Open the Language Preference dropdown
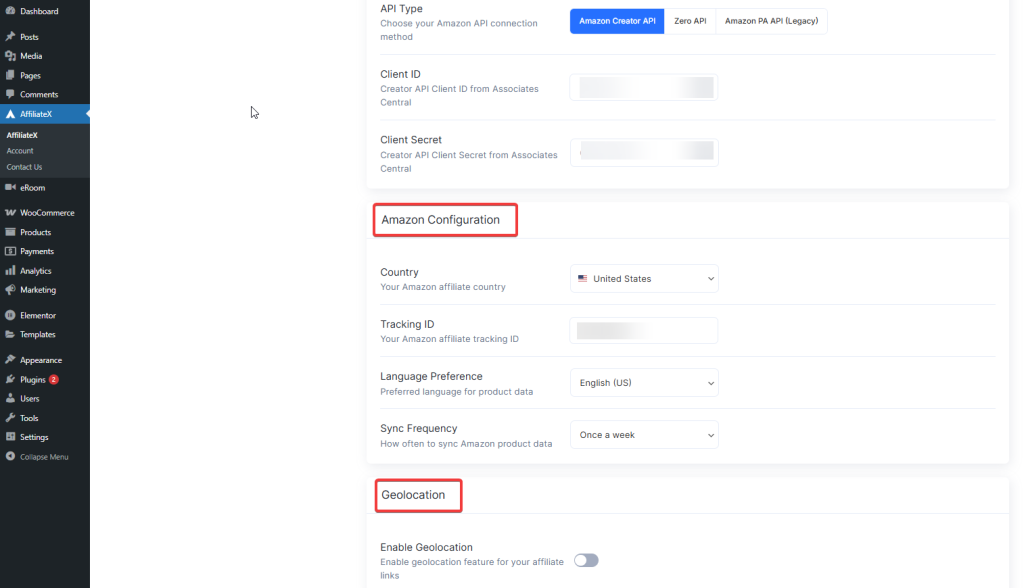The image size is (1024, 588). pyautogui.click(x=644, y=382)
